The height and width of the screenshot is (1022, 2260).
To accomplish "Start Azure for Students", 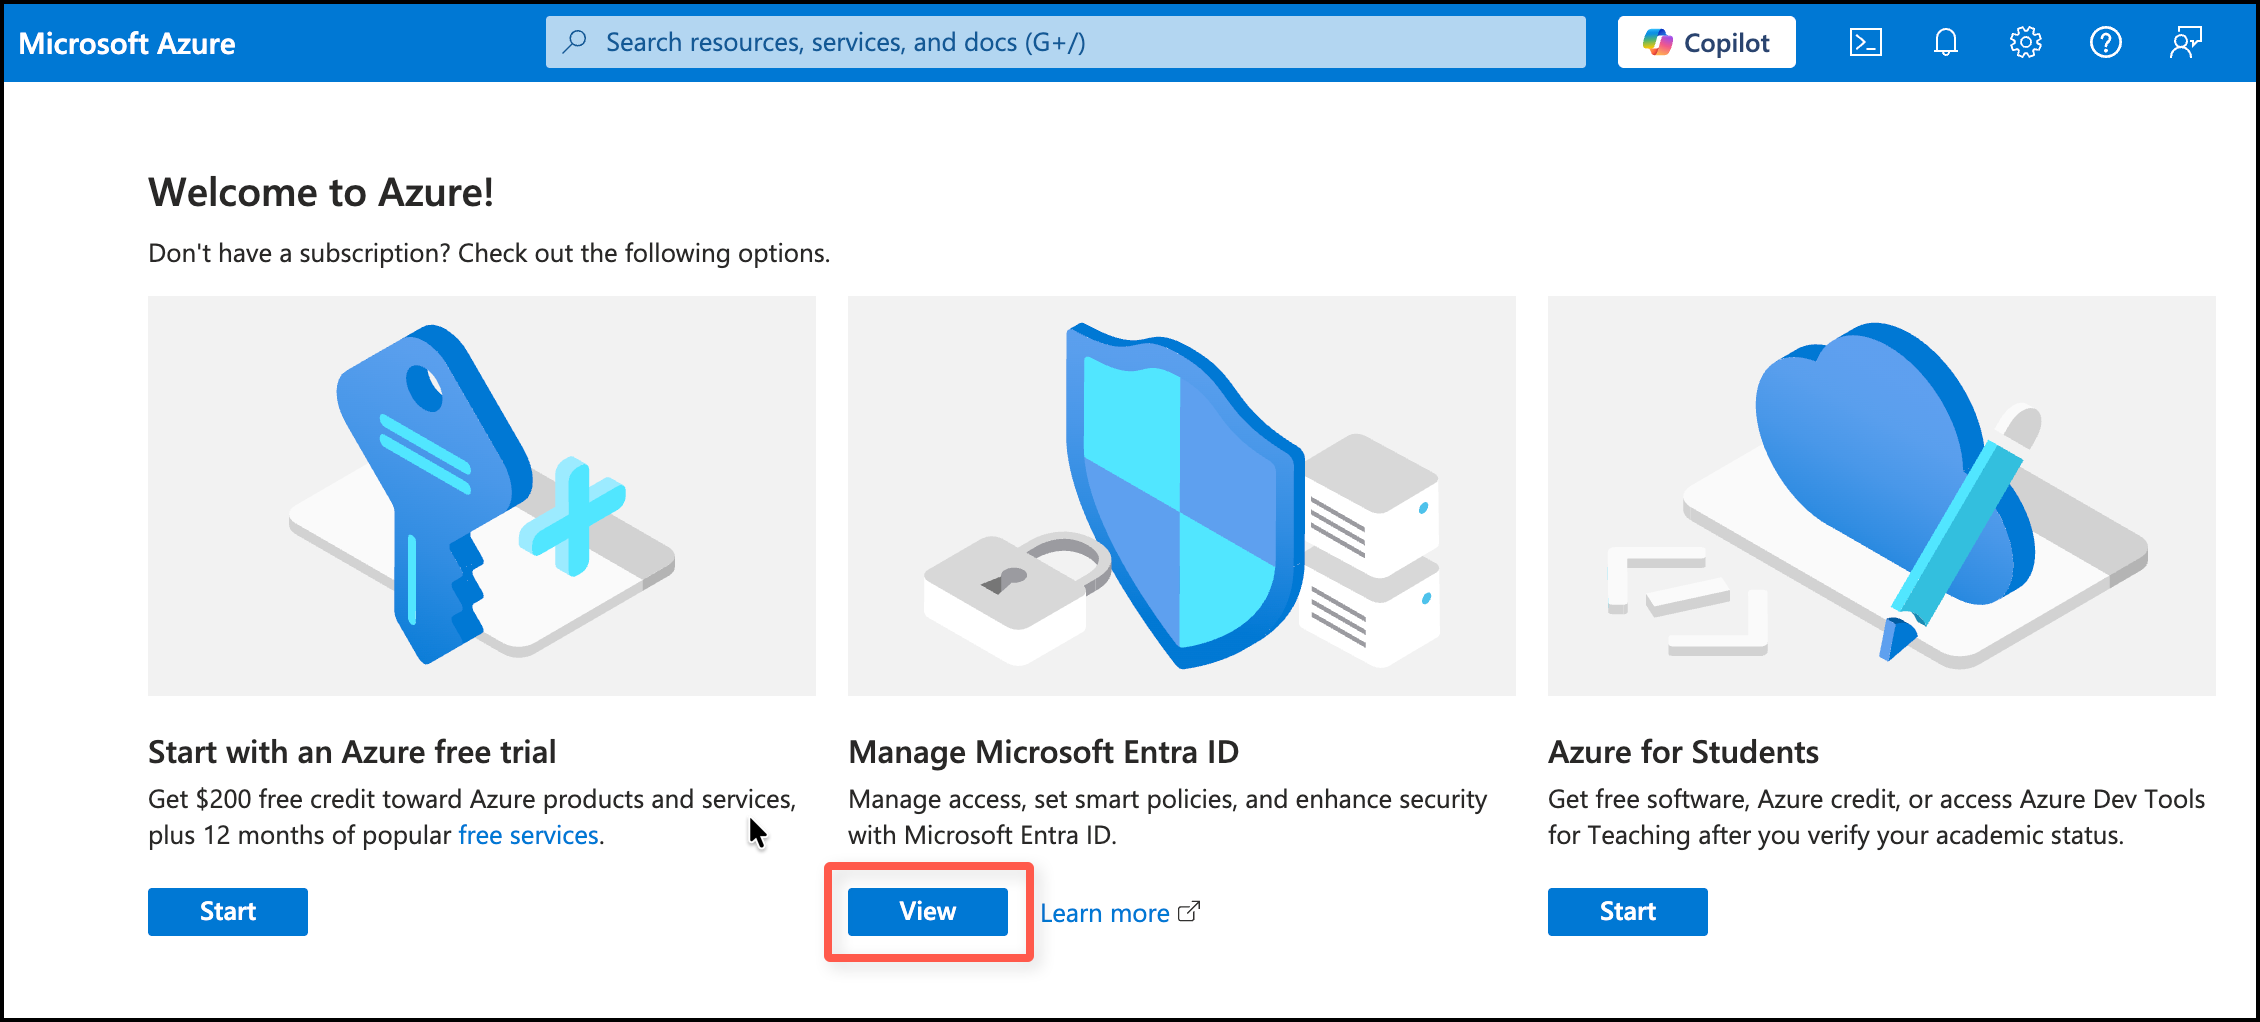I will 1627,911.
